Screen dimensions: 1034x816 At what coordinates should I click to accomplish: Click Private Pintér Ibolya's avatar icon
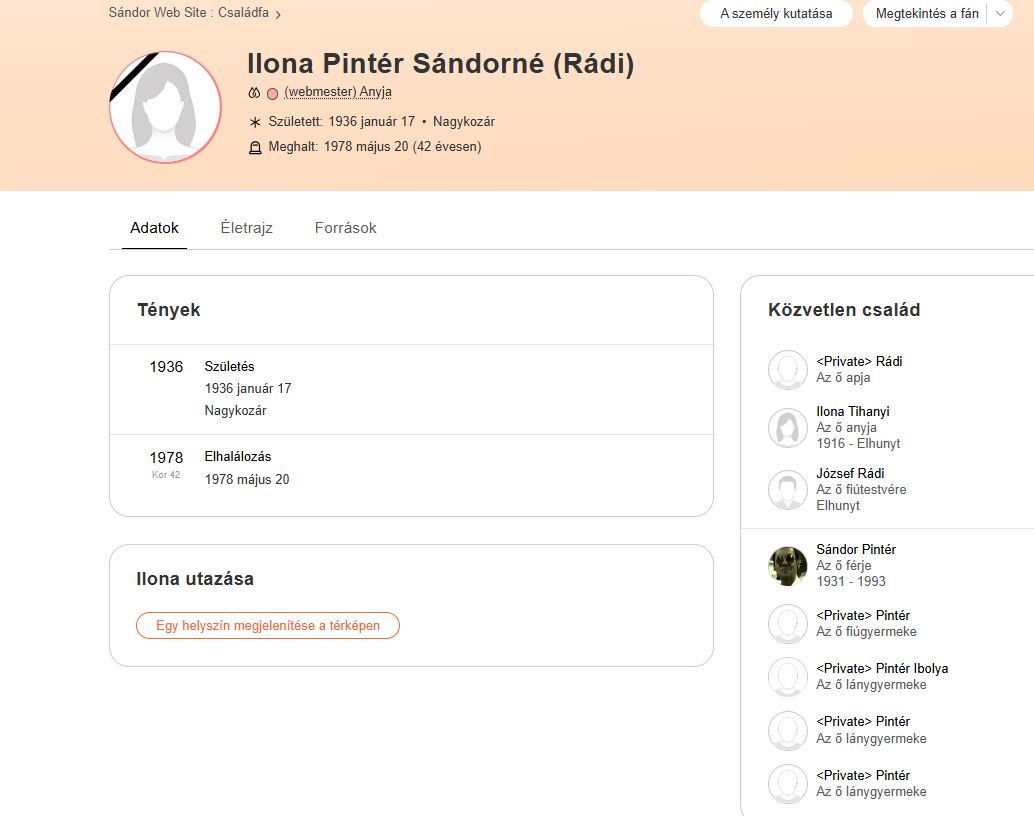coord(788,677)
